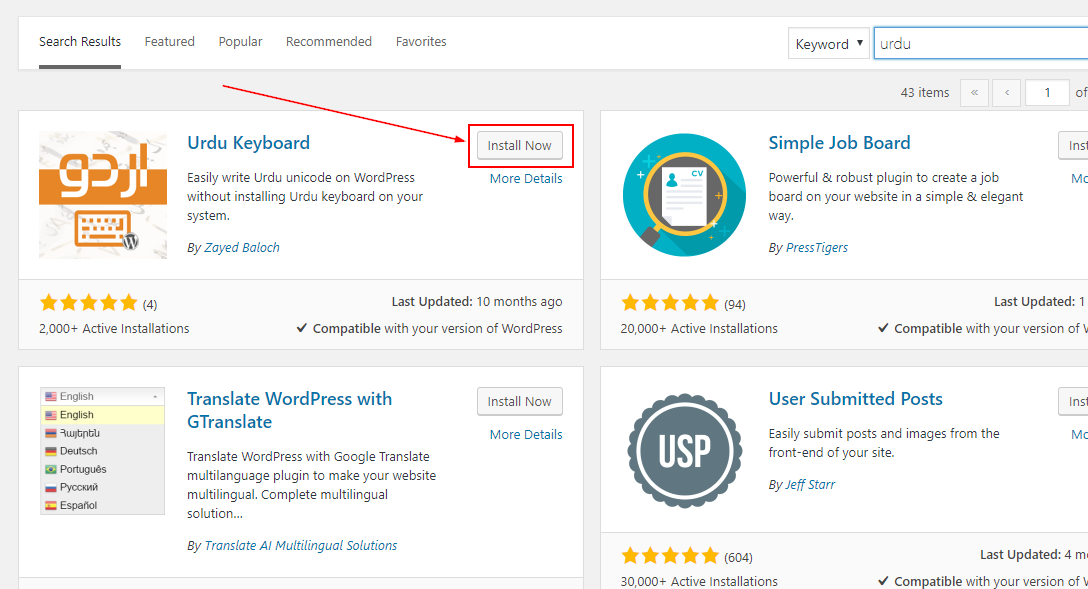Open the User Submitted Posts title

(x=856, y=399)
